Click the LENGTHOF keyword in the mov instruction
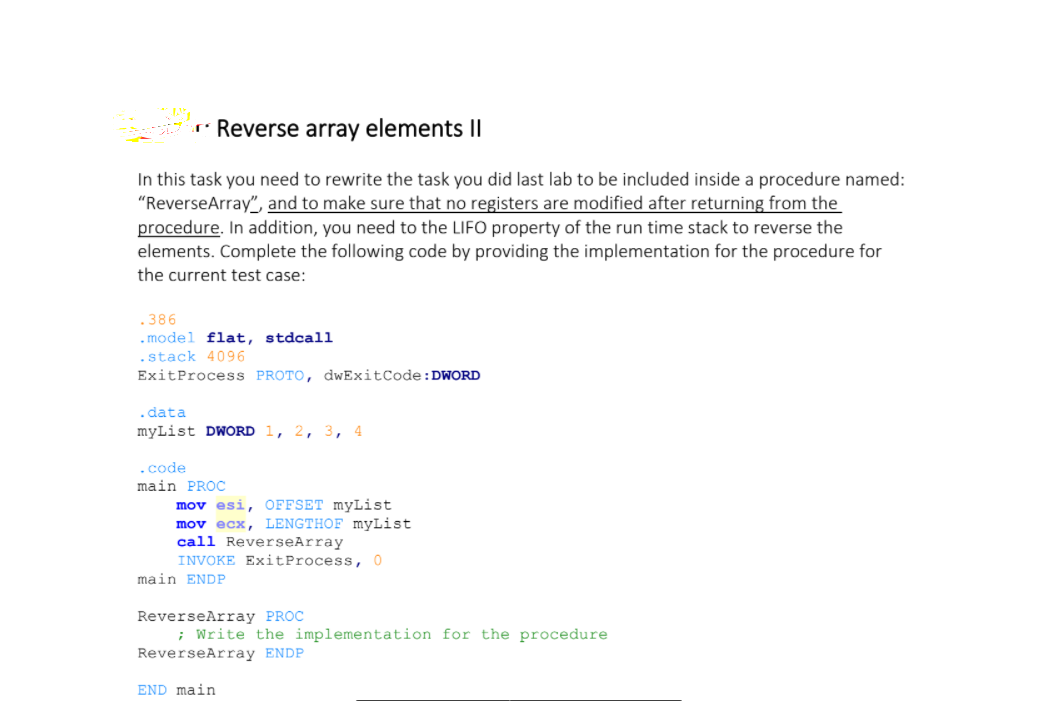The image size is (1056, 710). coord(304,524)
